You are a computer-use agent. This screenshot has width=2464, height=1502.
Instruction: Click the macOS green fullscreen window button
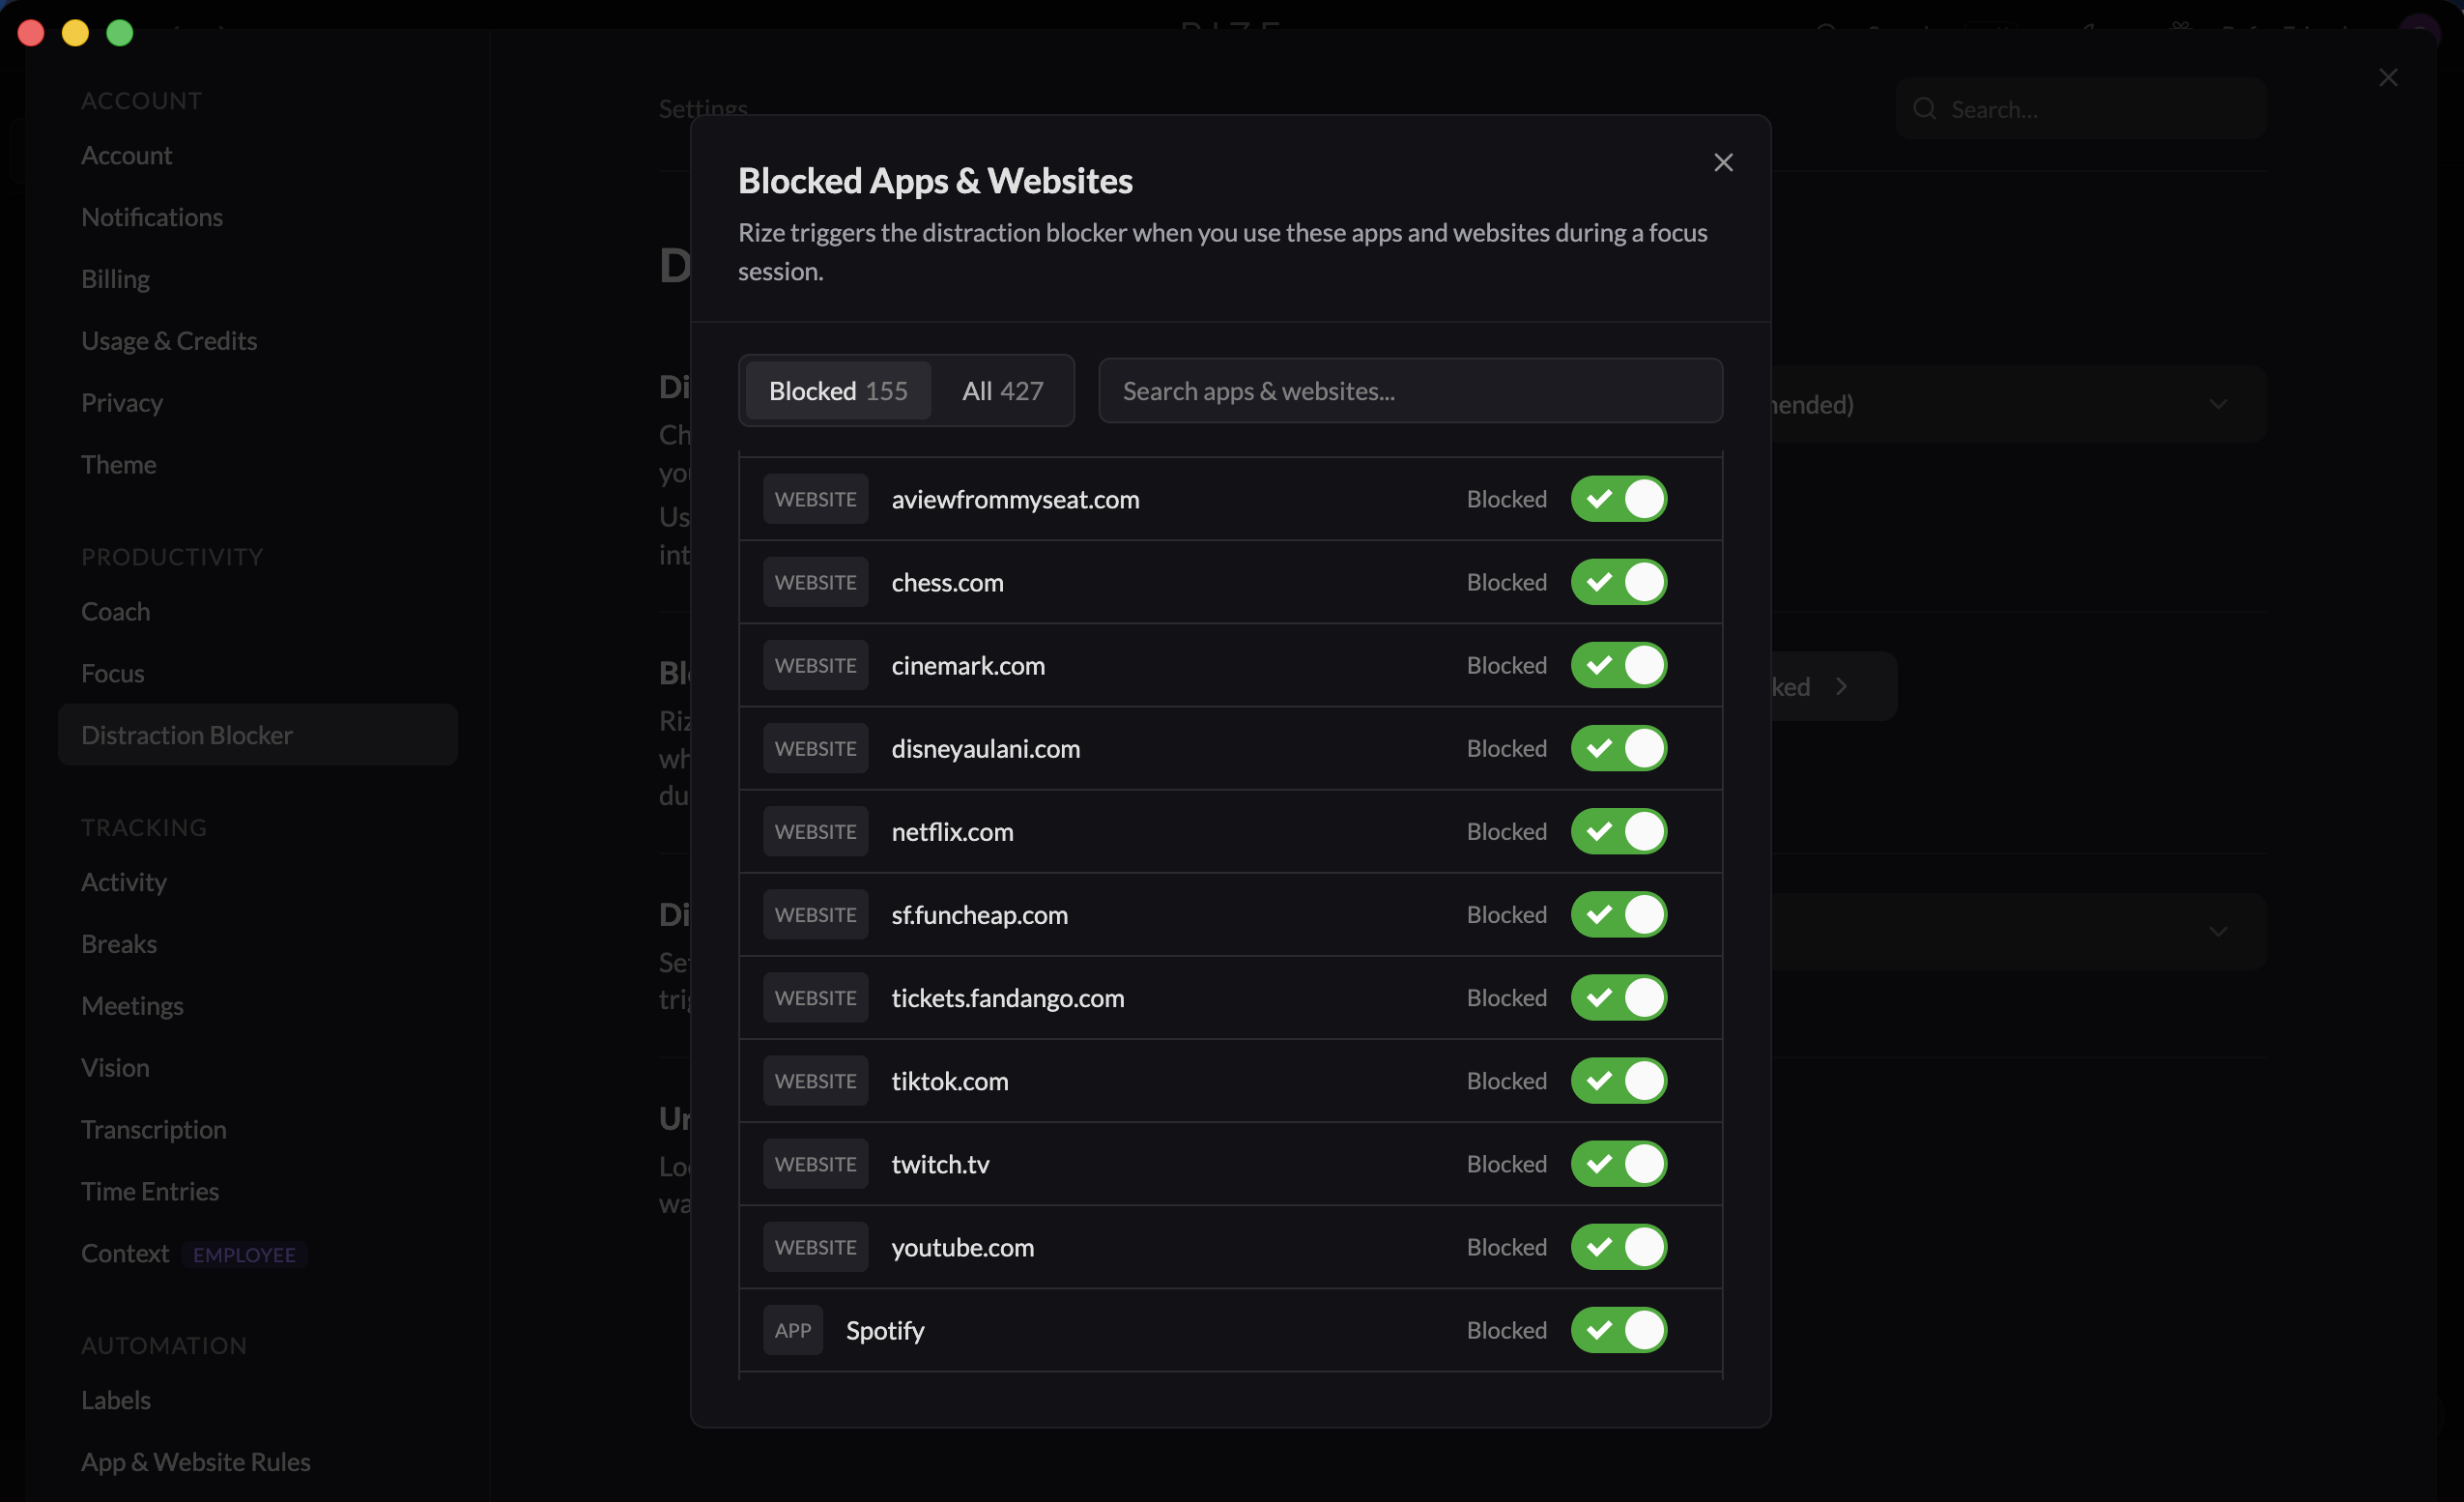[120, 33]
